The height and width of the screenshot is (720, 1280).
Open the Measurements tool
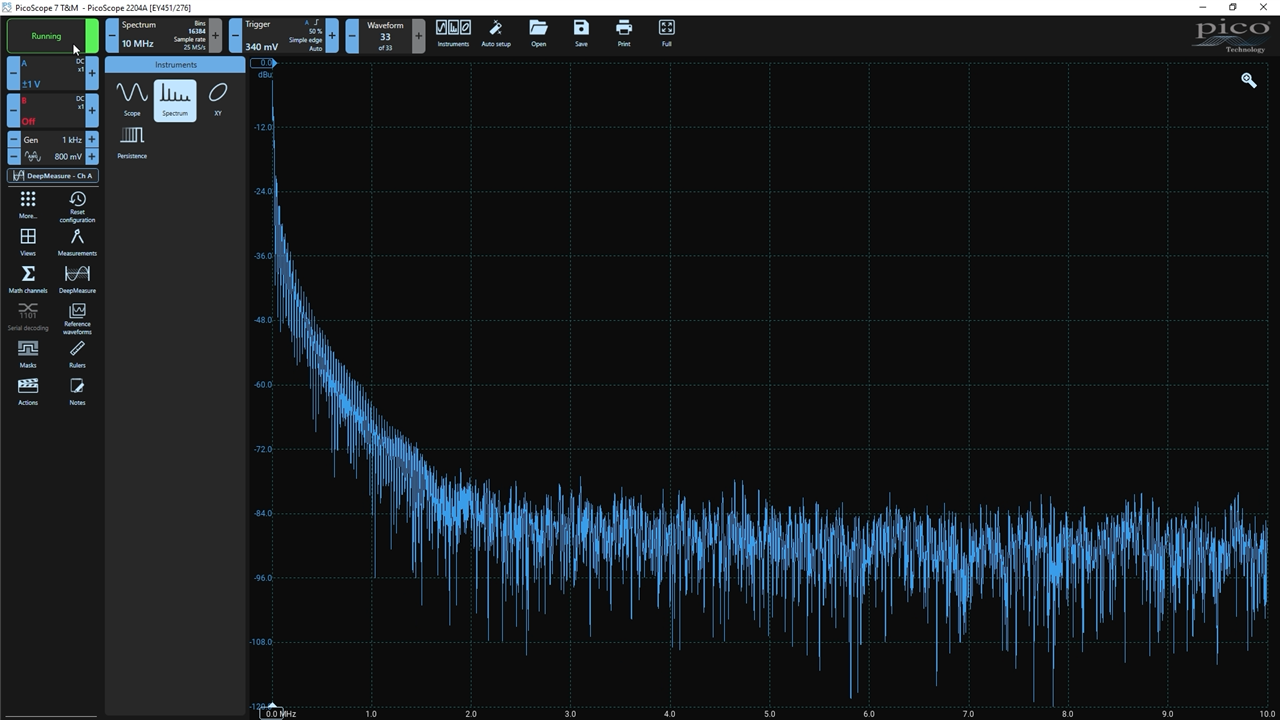[77, 242]
